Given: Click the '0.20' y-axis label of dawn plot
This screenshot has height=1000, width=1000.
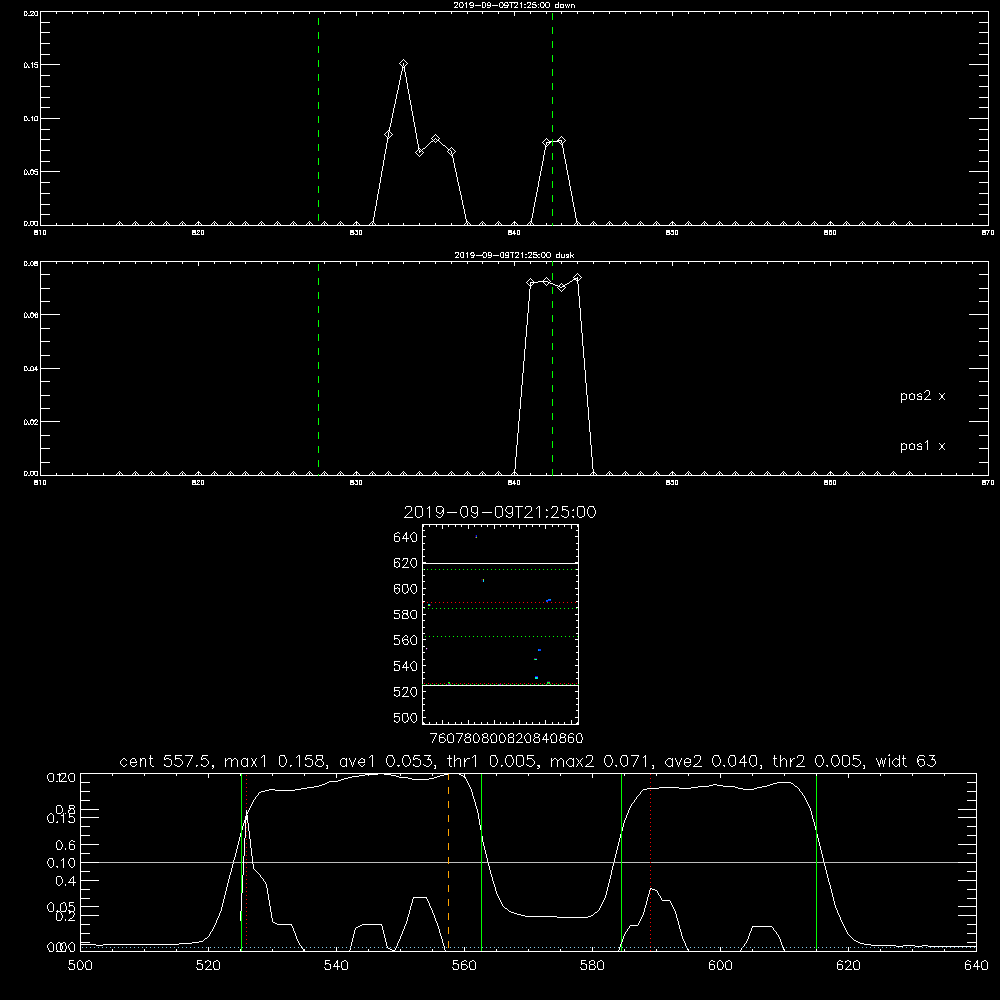Looking at the screenshot, I should tap(31, 13).
